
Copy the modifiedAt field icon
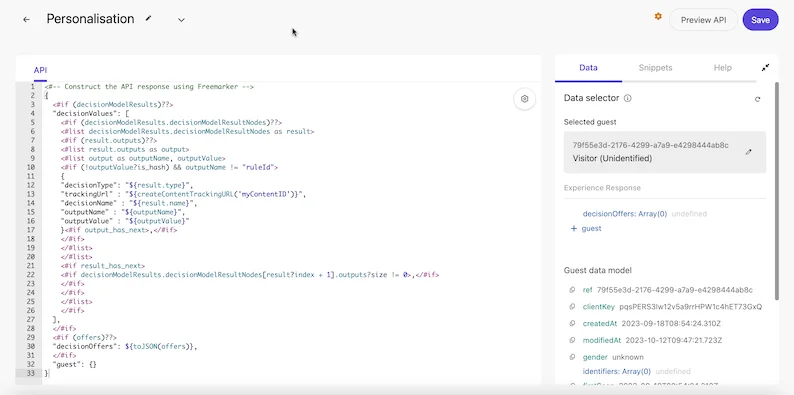(x=573, y=340)
